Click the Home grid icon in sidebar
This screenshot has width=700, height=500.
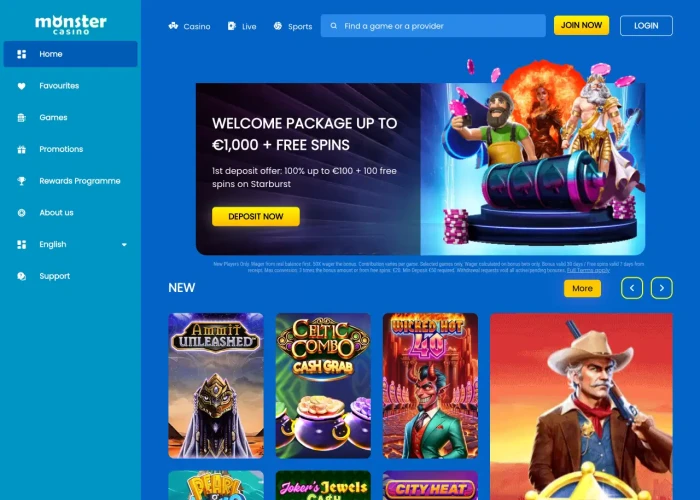coord(21,54)
